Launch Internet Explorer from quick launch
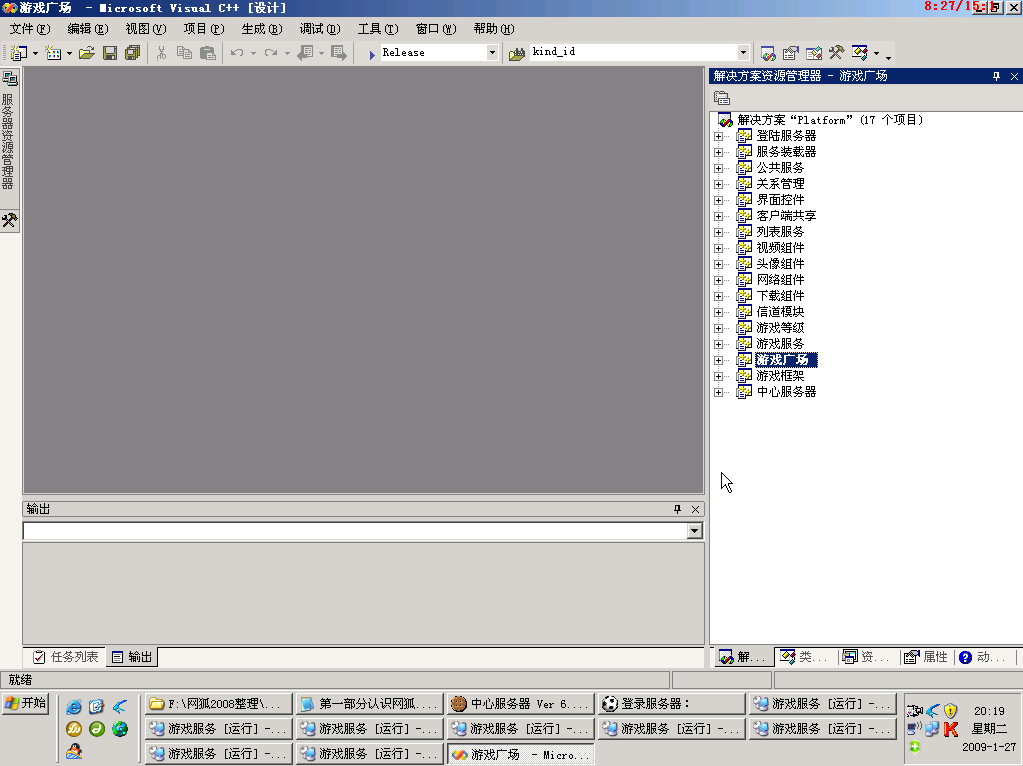This screenshot has width=1023, height=766. pos(74,707)
